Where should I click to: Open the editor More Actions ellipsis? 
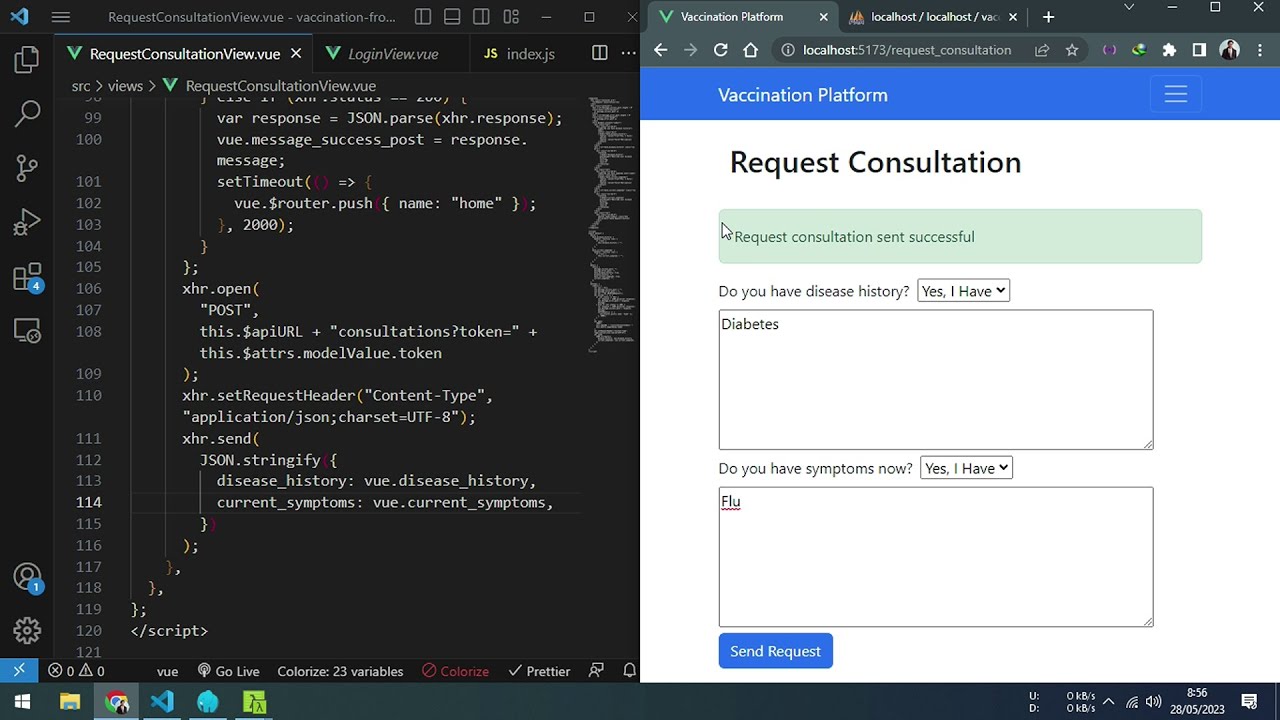[x=628, y=53]
